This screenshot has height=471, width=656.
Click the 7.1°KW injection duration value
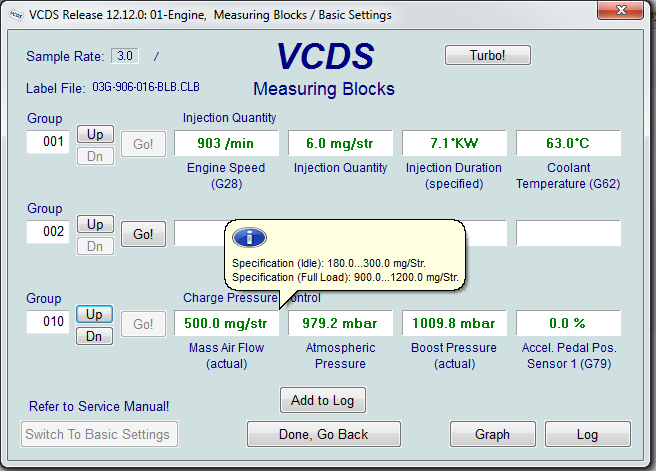tap(454, 143)
